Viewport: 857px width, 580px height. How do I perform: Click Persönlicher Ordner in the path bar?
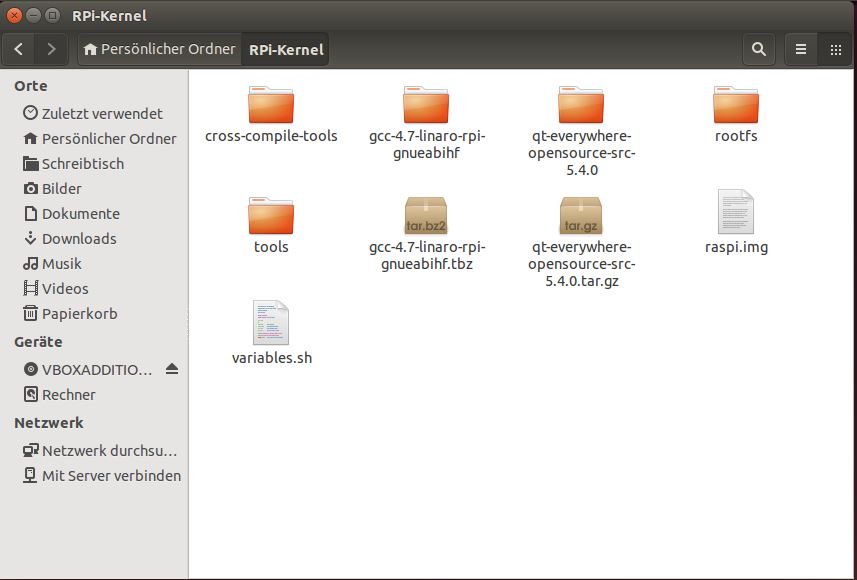[x=160, y=49]
